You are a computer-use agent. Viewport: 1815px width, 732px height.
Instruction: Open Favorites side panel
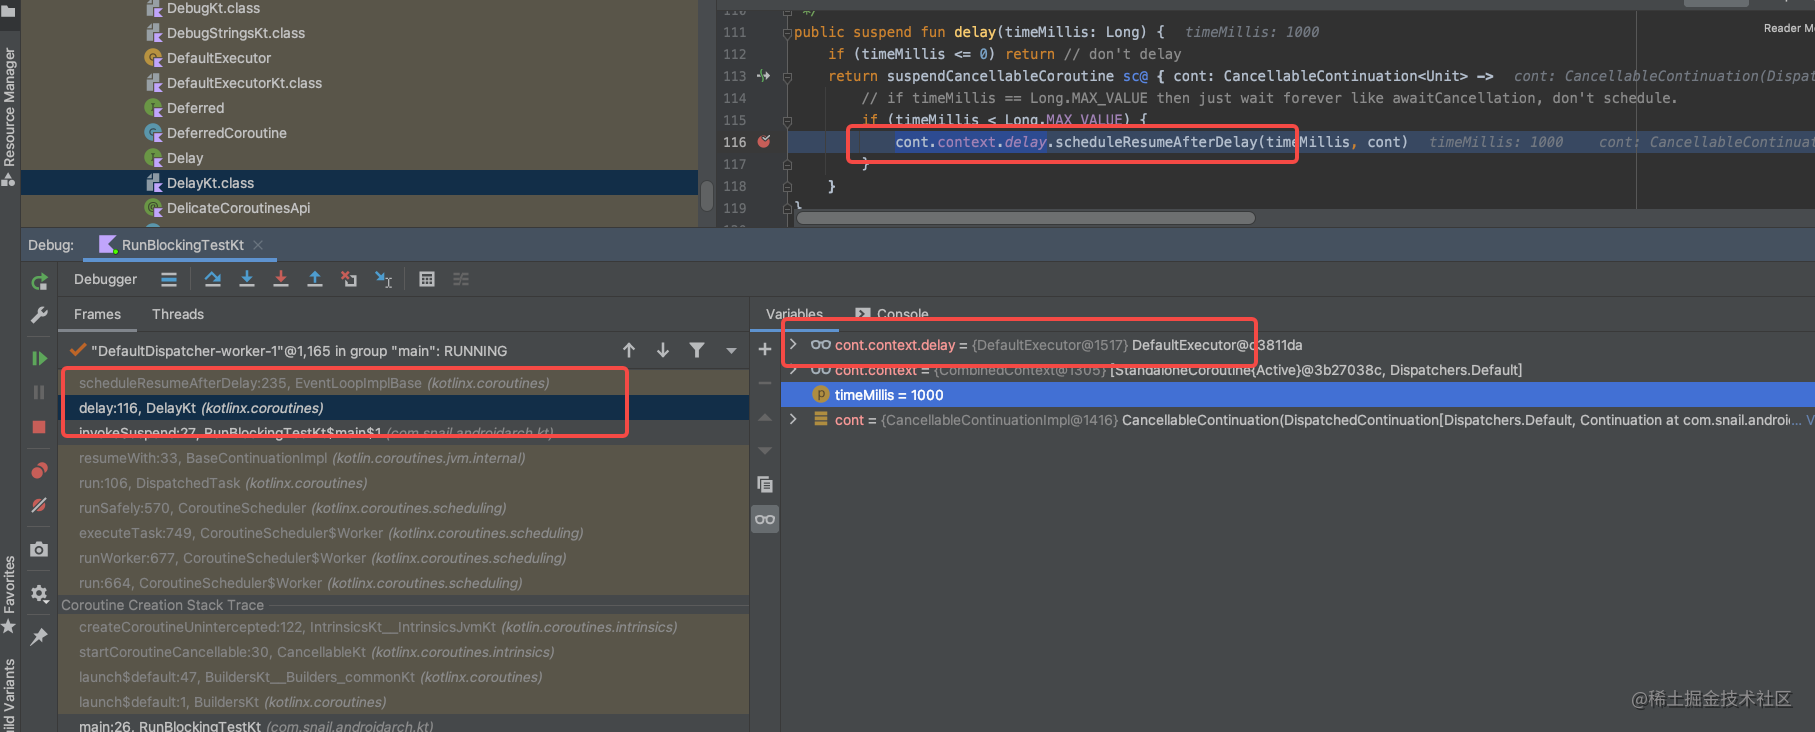pos(9,596)
